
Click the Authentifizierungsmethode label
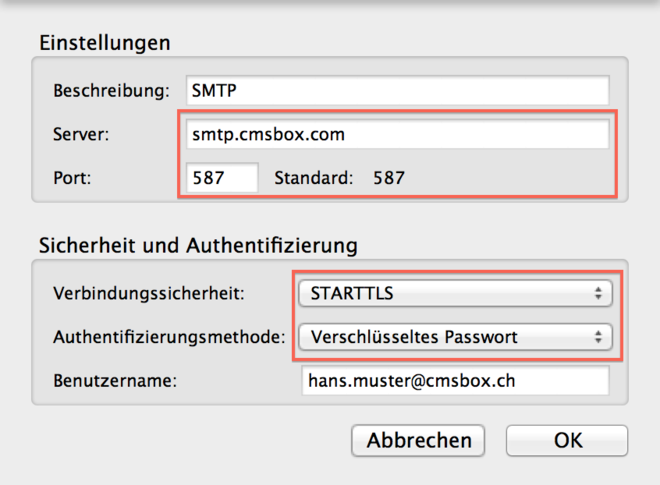pyautogui.click(x=168, y=338)
